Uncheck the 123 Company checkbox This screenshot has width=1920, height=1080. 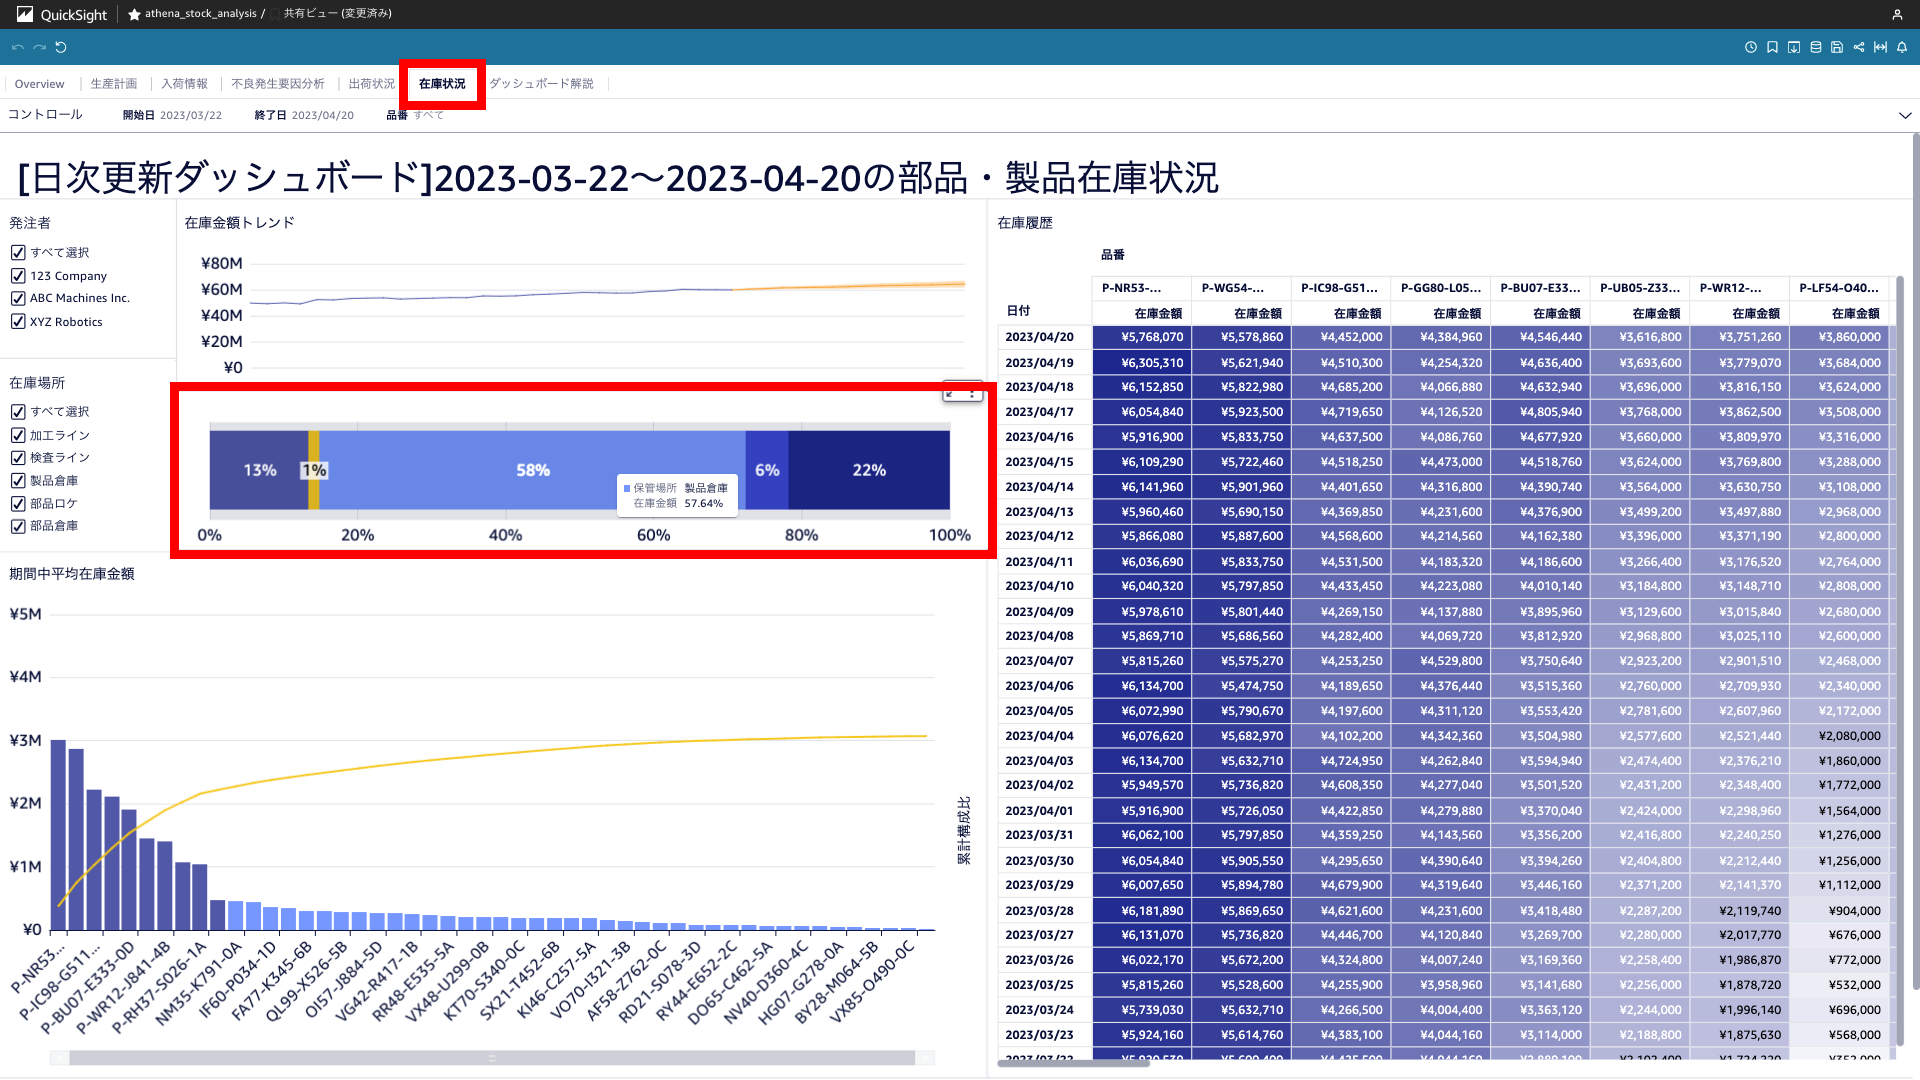pyautogui.click(x=18, y=276)
